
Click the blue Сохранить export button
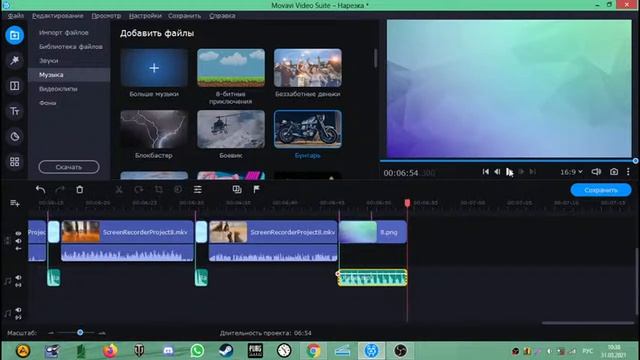(x=601, y=190)
